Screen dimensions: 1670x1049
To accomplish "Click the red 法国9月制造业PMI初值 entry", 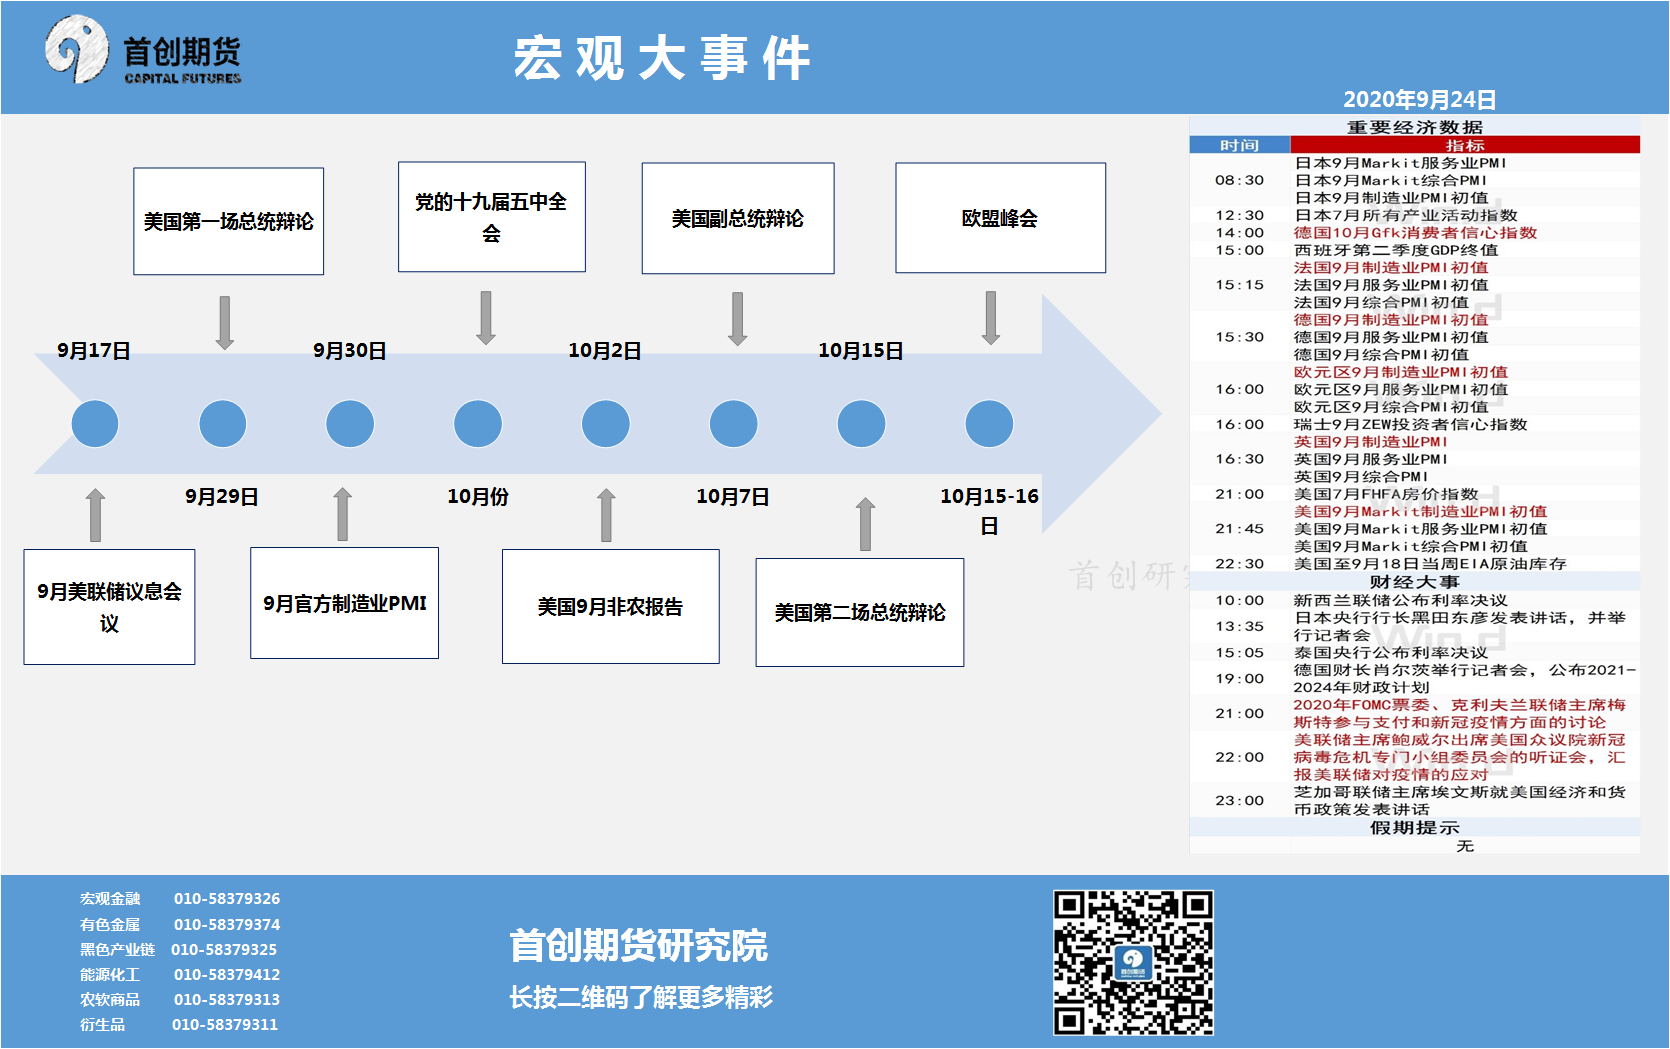I will point(1391,267).
